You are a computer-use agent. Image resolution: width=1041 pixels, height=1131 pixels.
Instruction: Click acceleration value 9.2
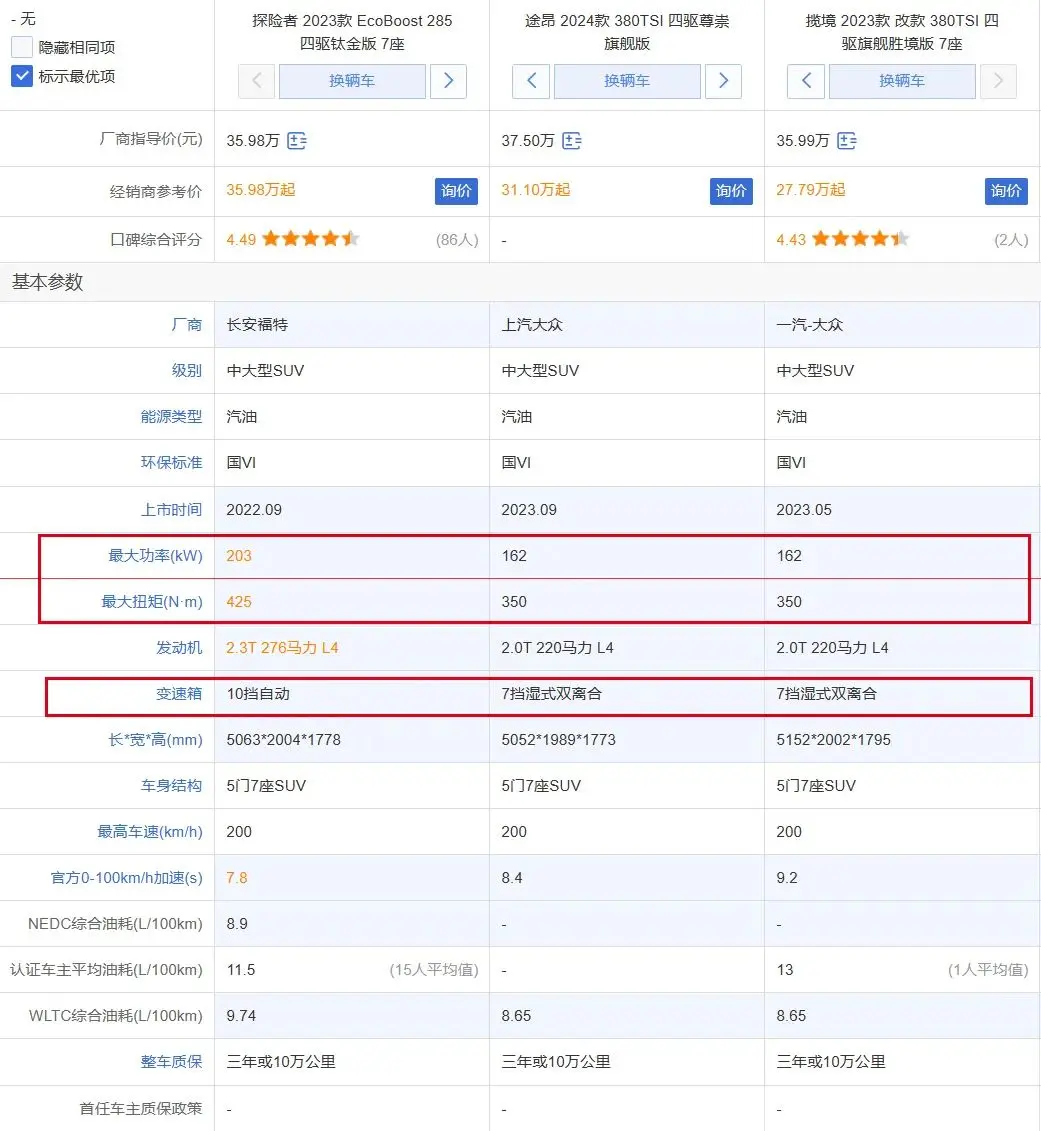[x=787, y=878]
